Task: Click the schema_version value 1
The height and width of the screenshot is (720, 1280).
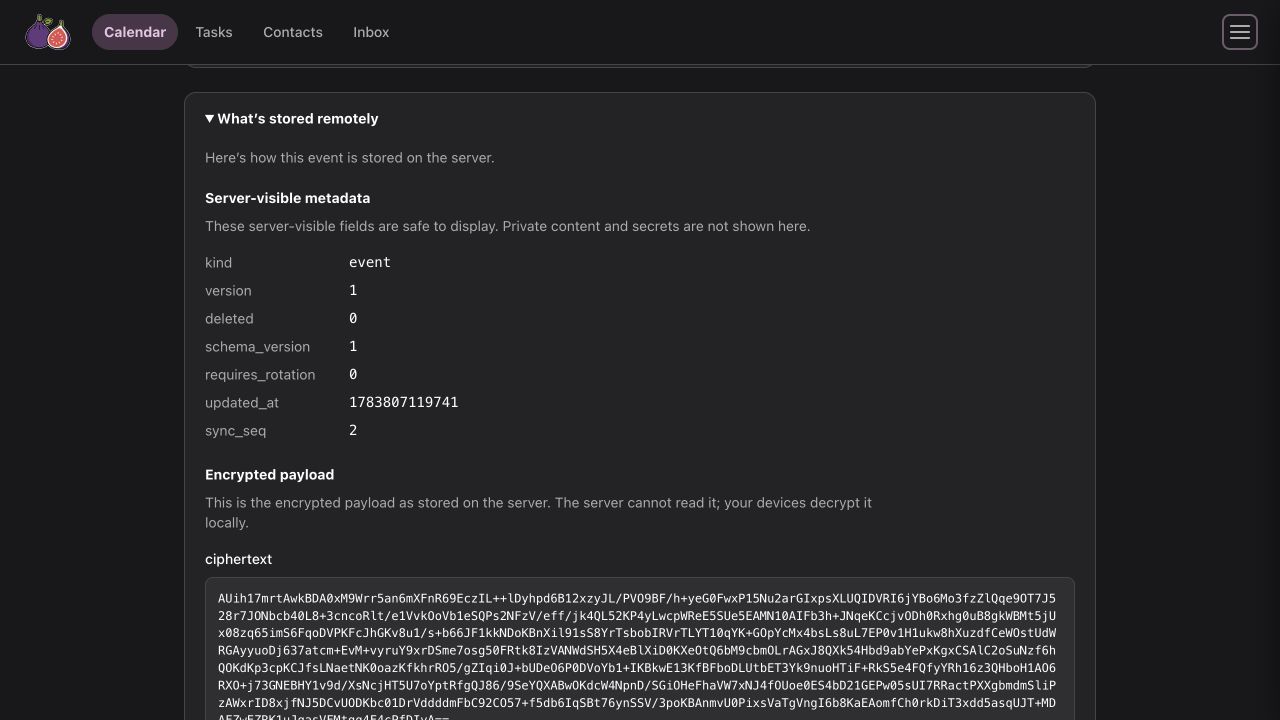Action: coord(353,346)
